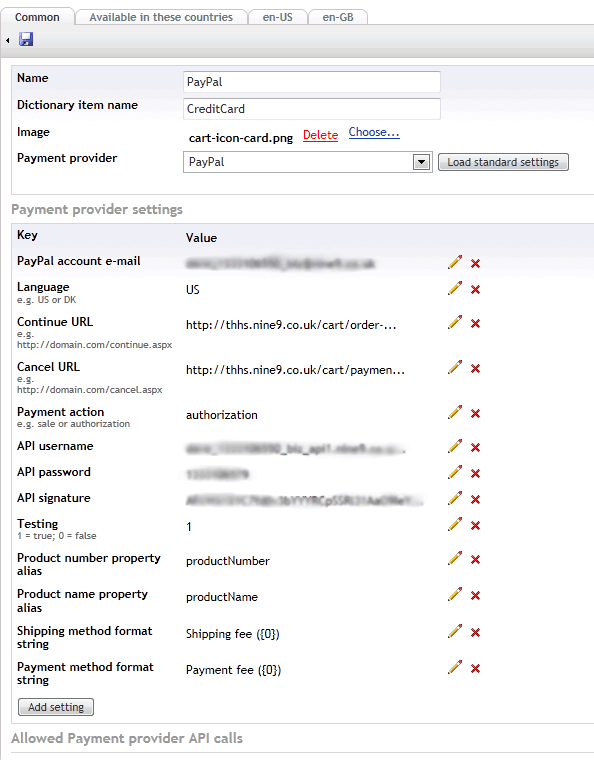Delete Shipping method format string setting
Screen dimensions: 594x760
(475, 633)
